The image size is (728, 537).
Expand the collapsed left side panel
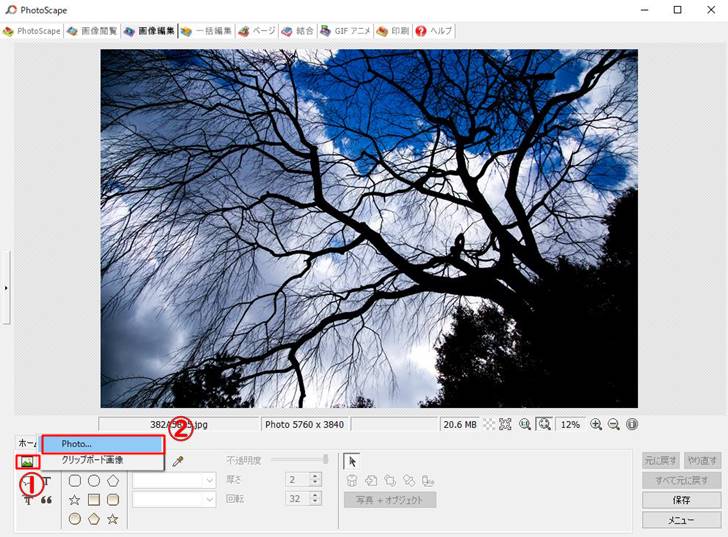coord(5,288)
